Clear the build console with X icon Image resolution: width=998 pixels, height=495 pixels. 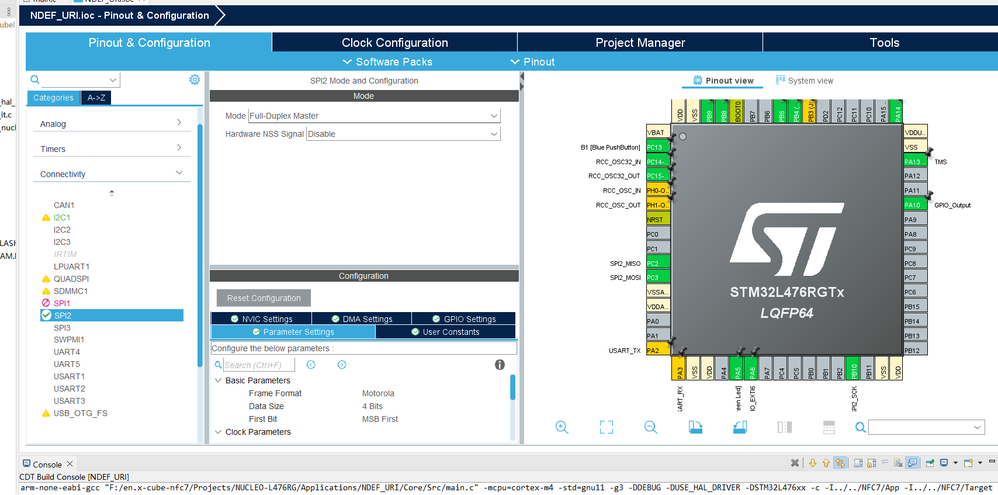click(x=795, y=463)
